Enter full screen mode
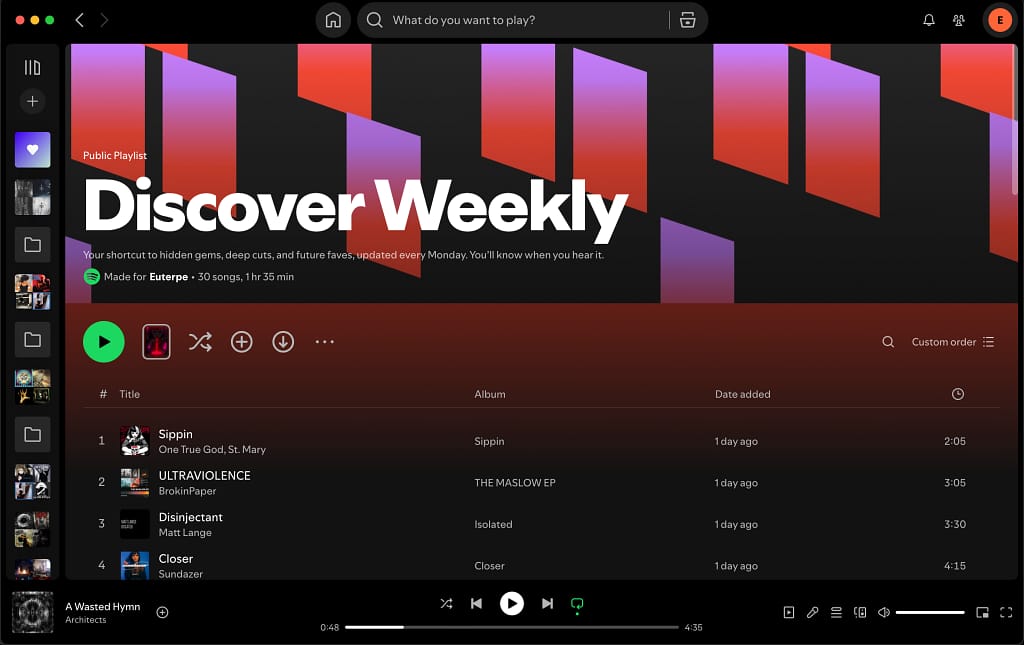 point(1006,612)
